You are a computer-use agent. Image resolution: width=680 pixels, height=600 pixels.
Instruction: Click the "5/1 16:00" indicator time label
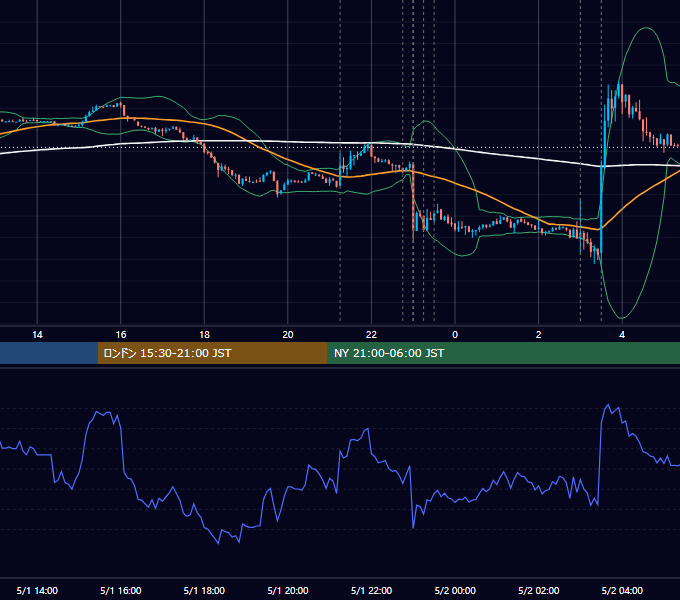coord(121,590)
